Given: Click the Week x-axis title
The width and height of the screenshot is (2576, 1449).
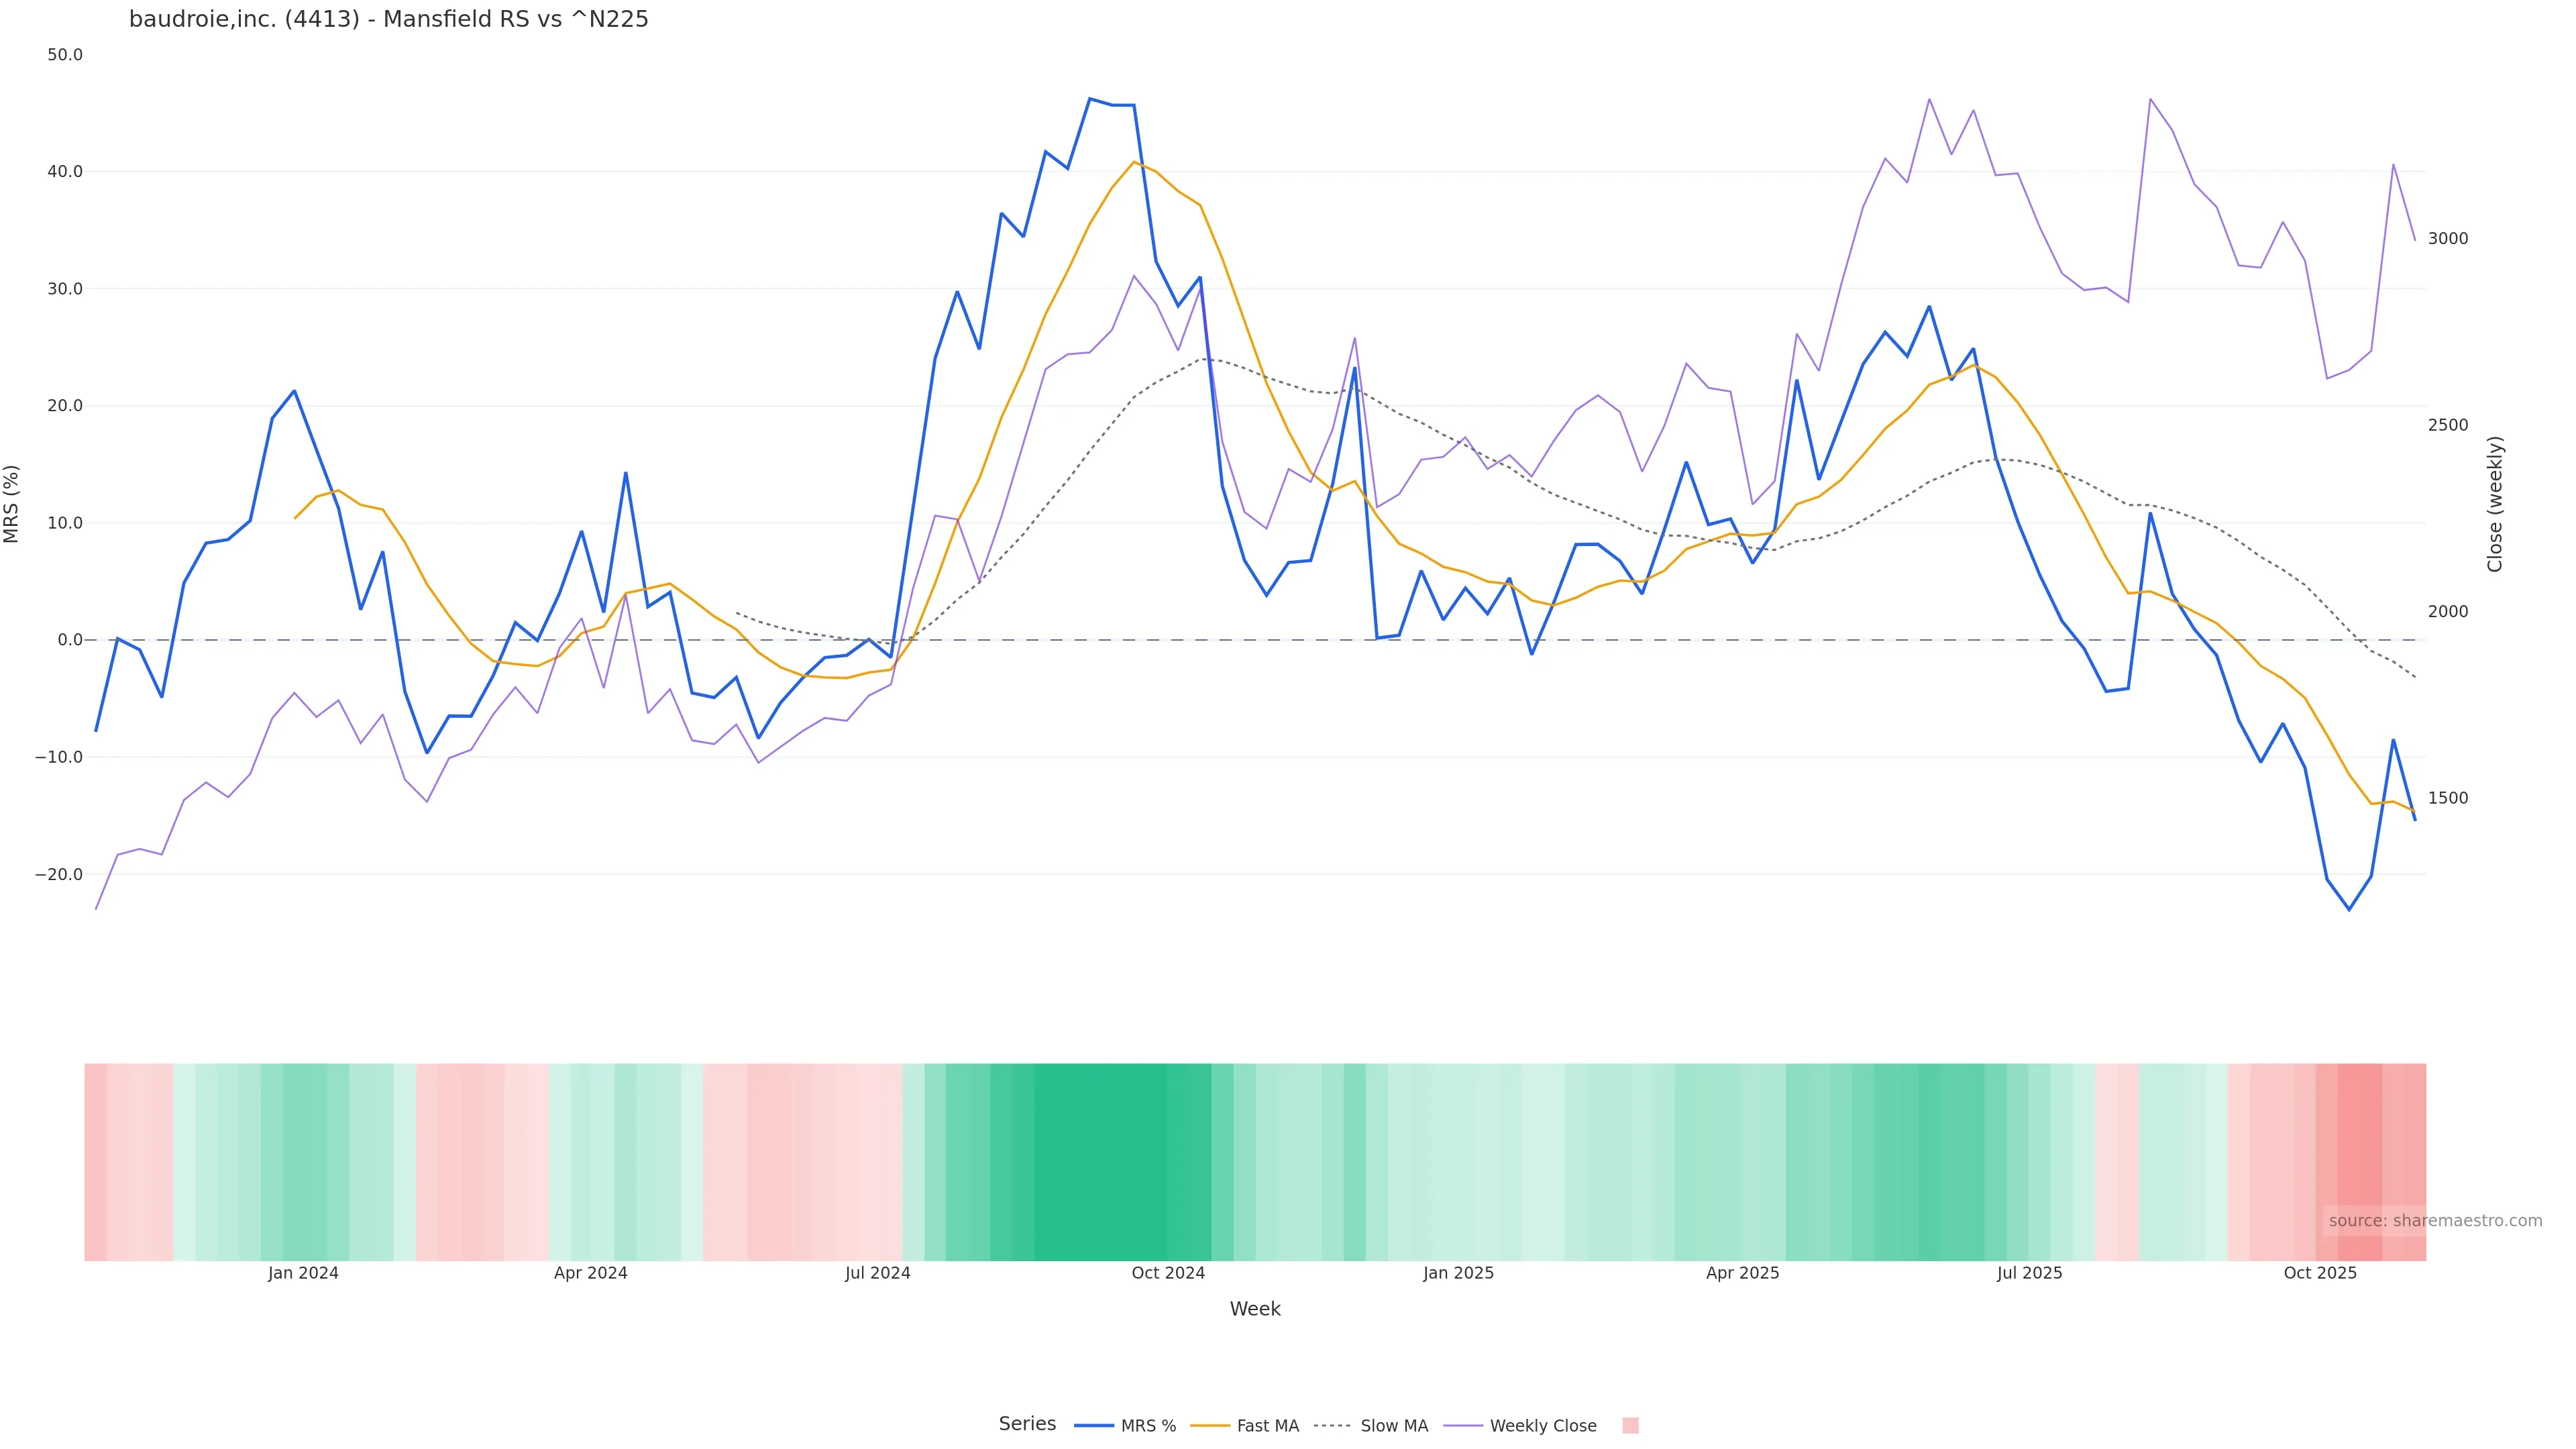Looking at the screenshot, I should pos(1255,1309).
